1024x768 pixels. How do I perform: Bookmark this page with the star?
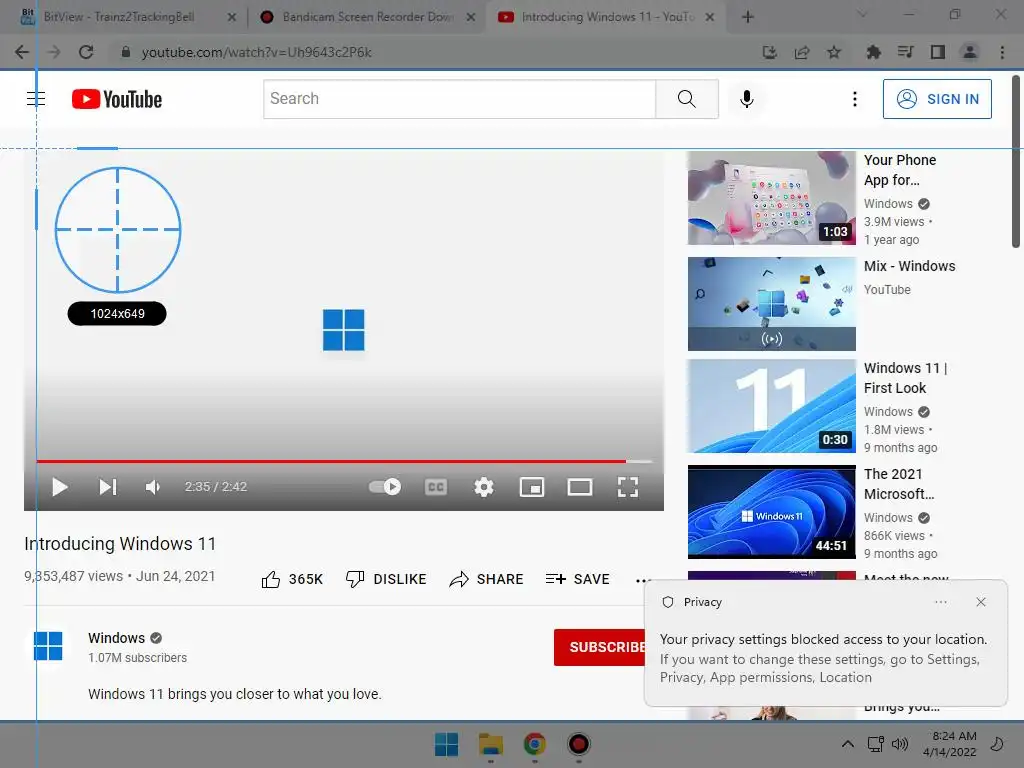[x=834, y=52]
